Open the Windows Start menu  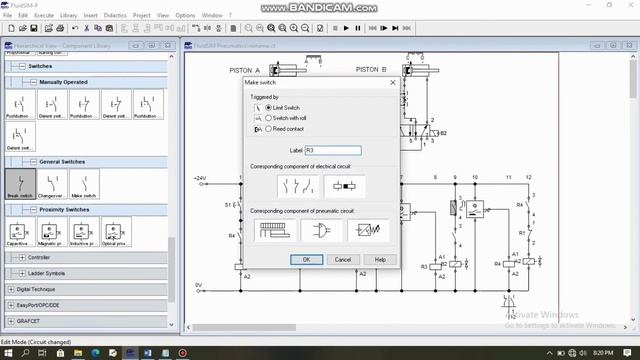tap(8, 353)
